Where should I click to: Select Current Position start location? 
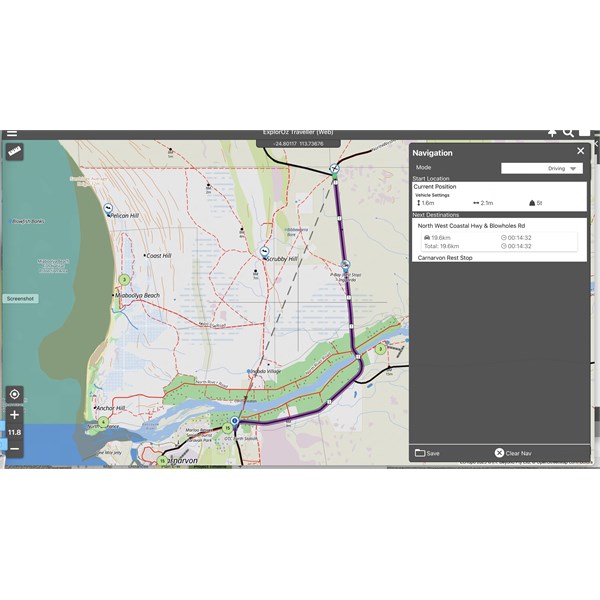(x=437, y=187)
